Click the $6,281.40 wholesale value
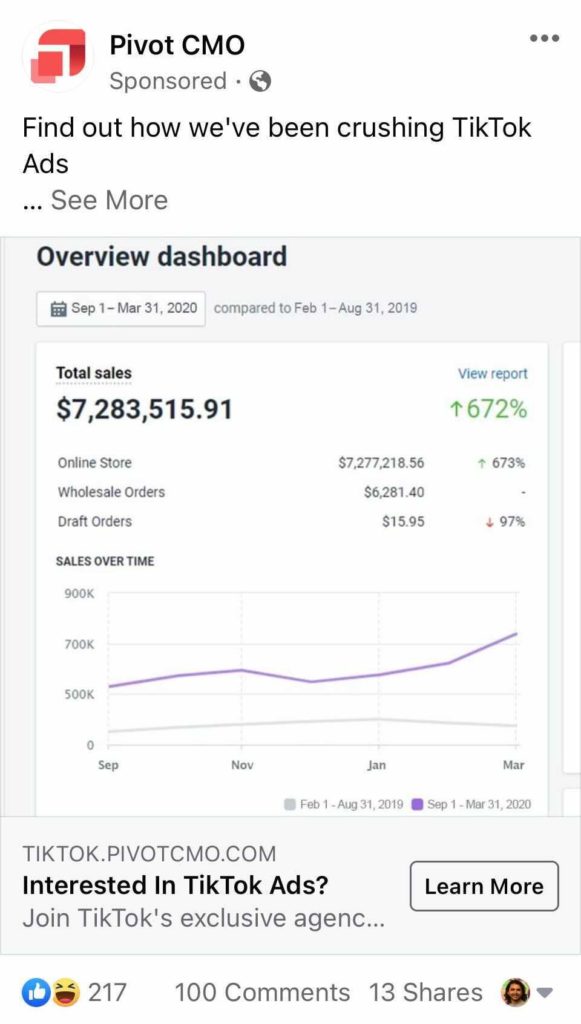 click(394, 492)
